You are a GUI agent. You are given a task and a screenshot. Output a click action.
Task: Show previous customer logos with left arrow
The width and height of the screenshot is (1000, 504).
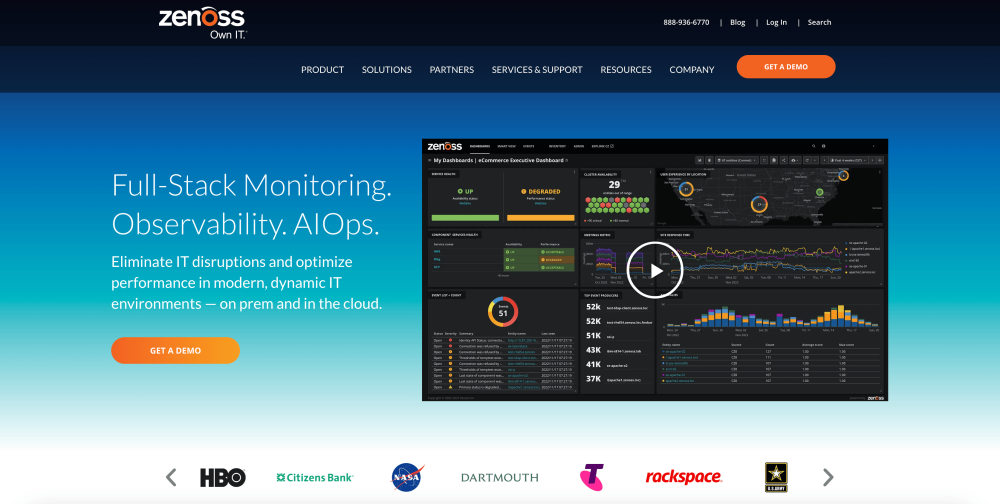171,477
